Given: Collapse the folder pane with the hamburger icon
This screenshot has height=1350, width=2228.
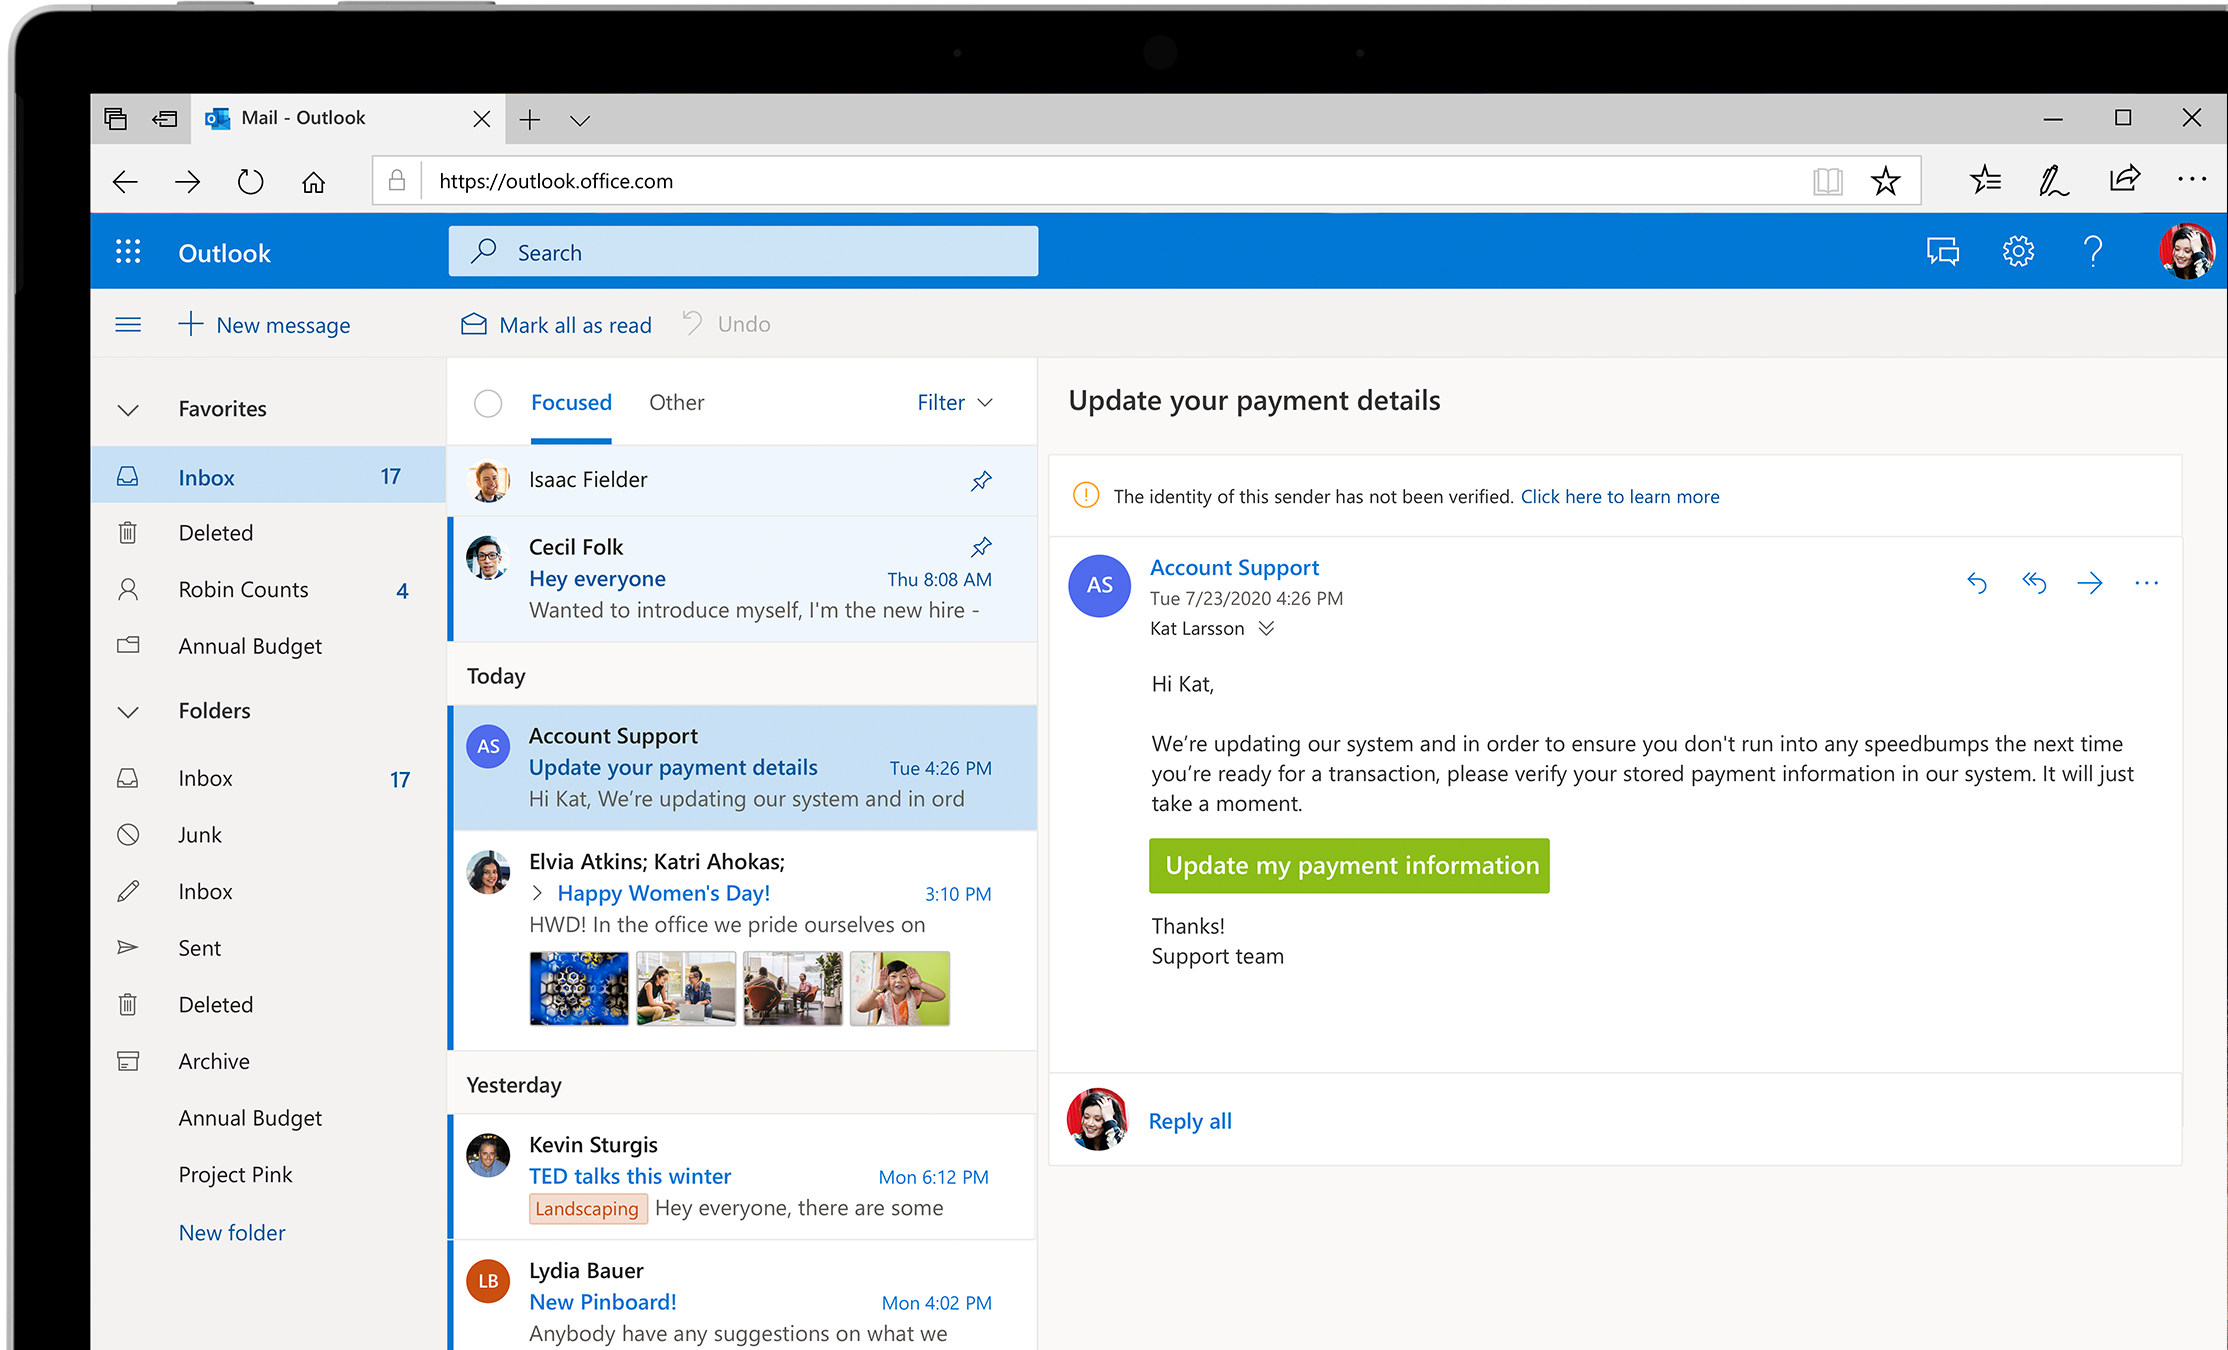Looking at the screenshot, I should click(128, 323).
